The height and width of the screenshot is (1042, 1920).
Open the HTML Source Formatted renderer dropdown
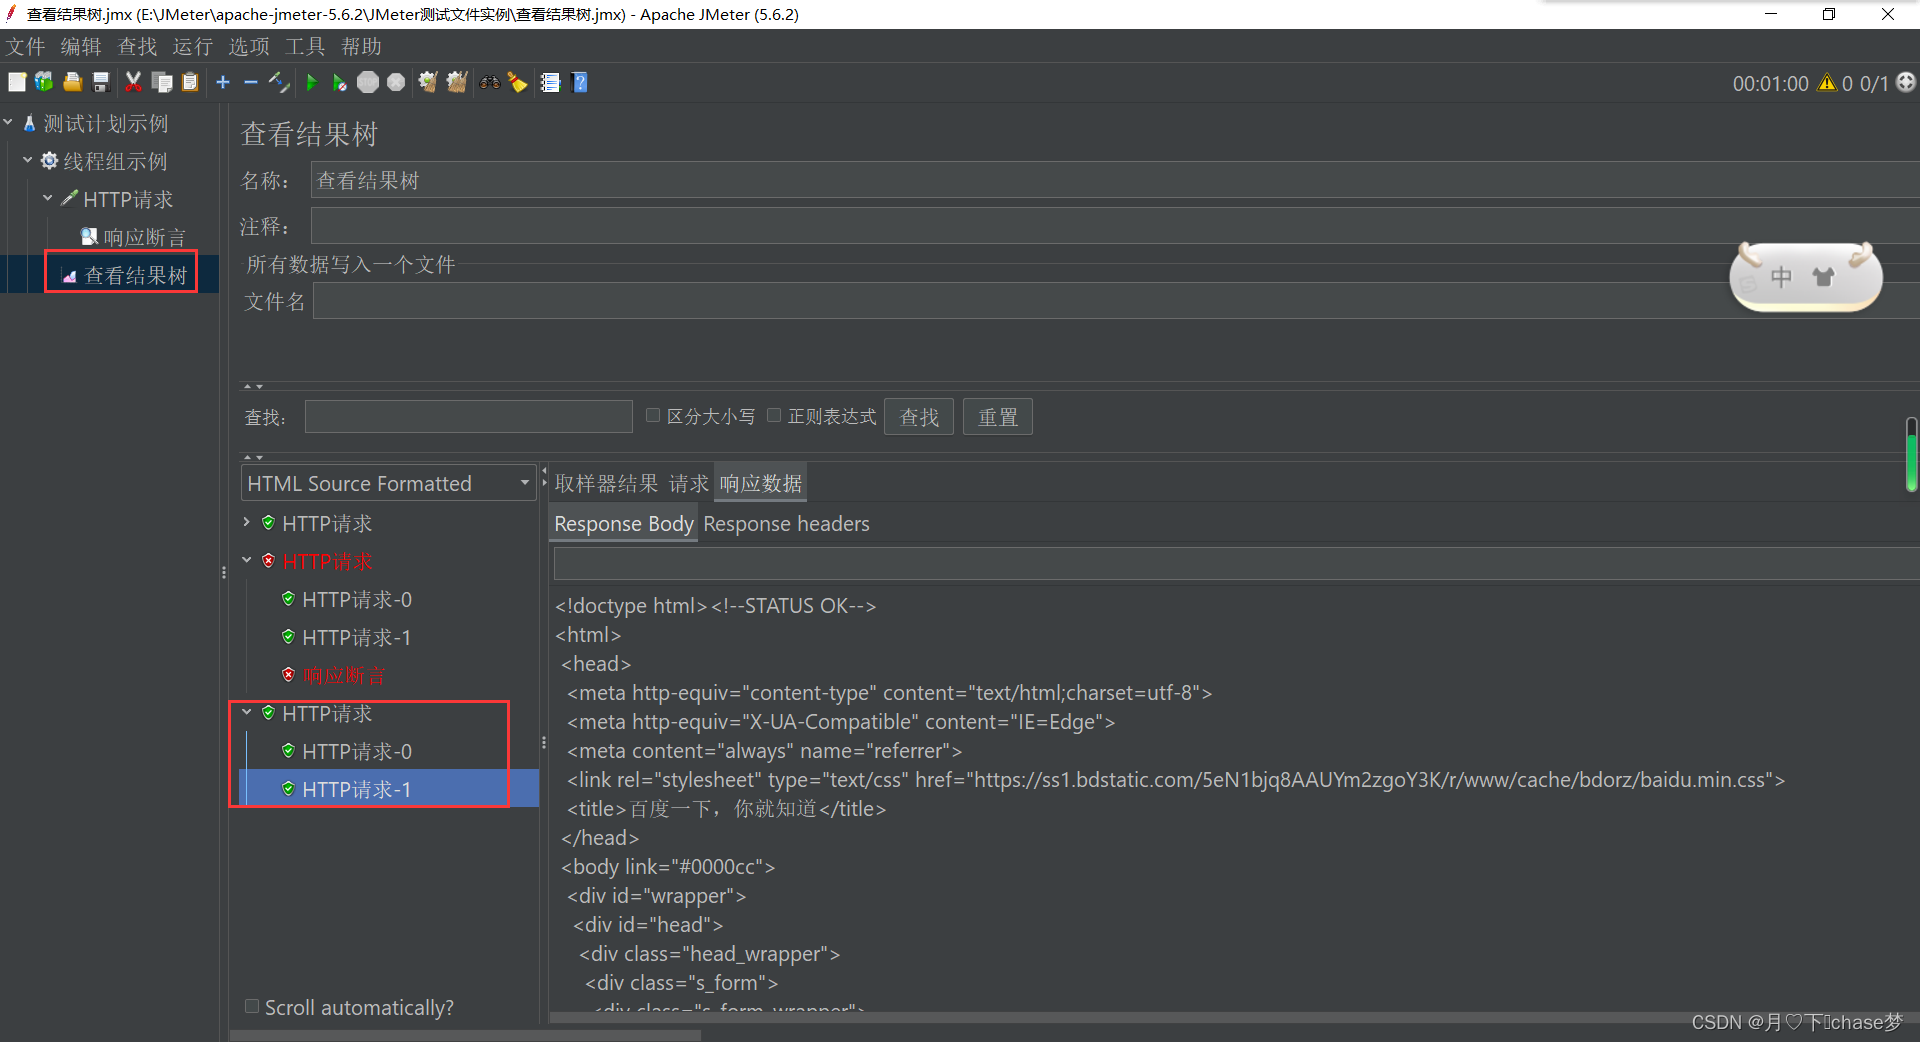click(389, 483)
